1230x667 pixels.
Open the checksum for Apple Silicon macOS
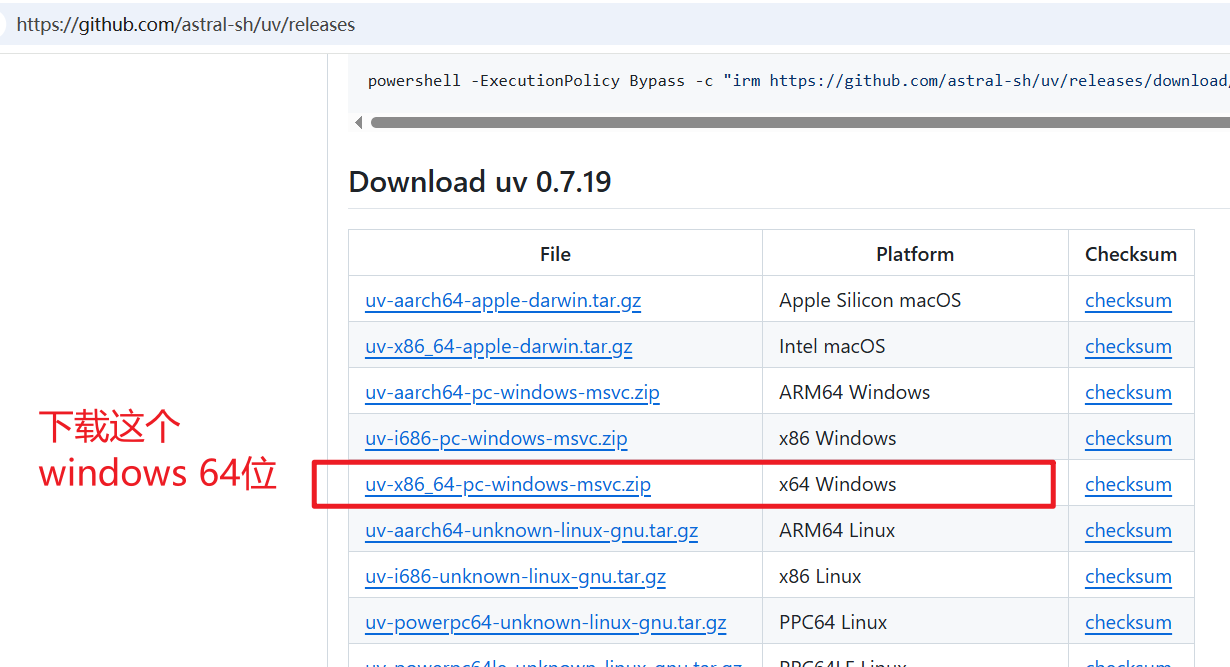[1128, 301]
